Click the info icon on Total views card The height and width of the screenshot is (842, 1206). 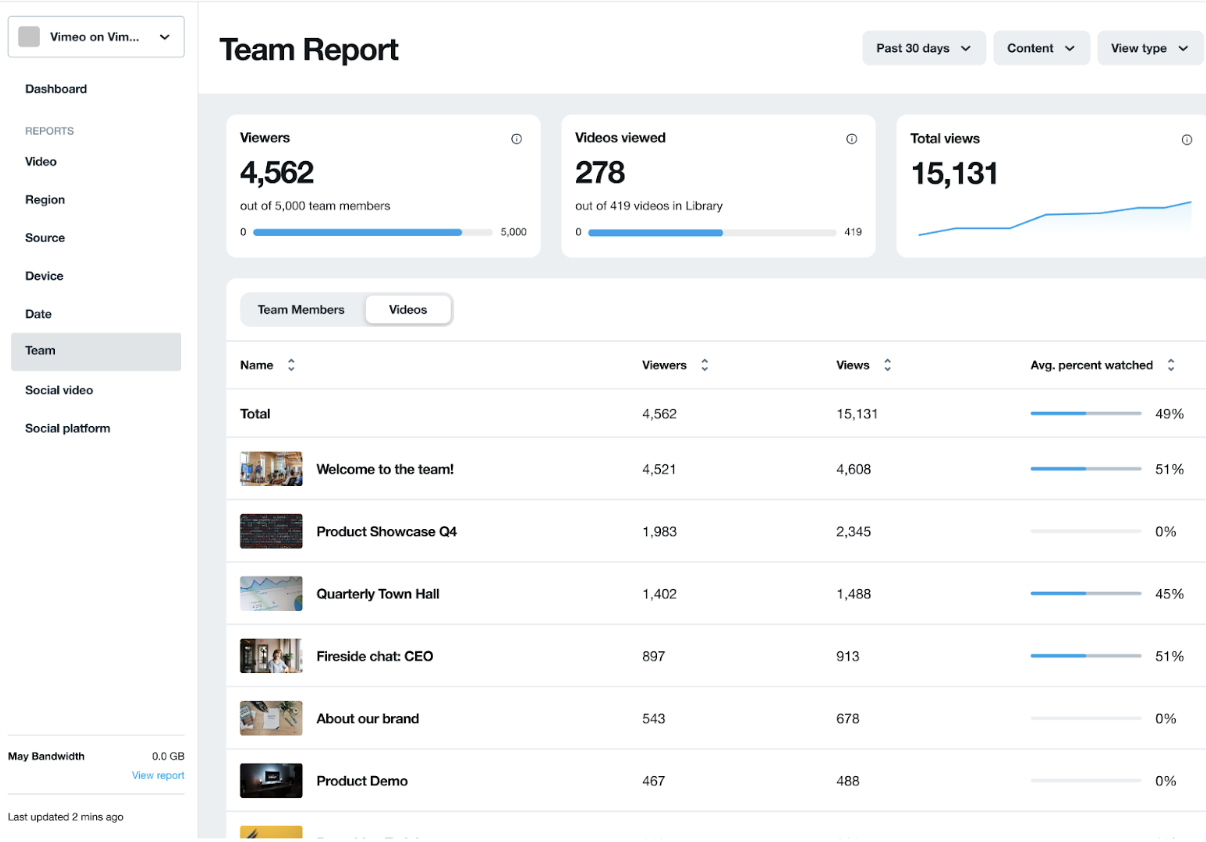point(1186,140)
